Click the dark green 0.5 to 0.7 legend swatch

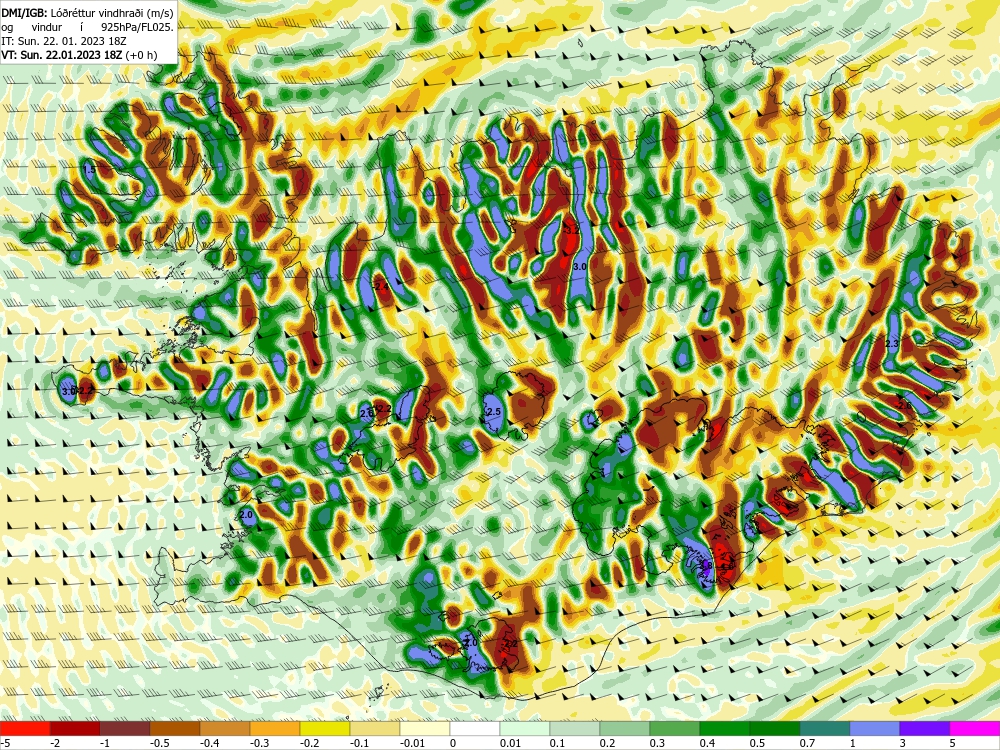click(775, 728)
